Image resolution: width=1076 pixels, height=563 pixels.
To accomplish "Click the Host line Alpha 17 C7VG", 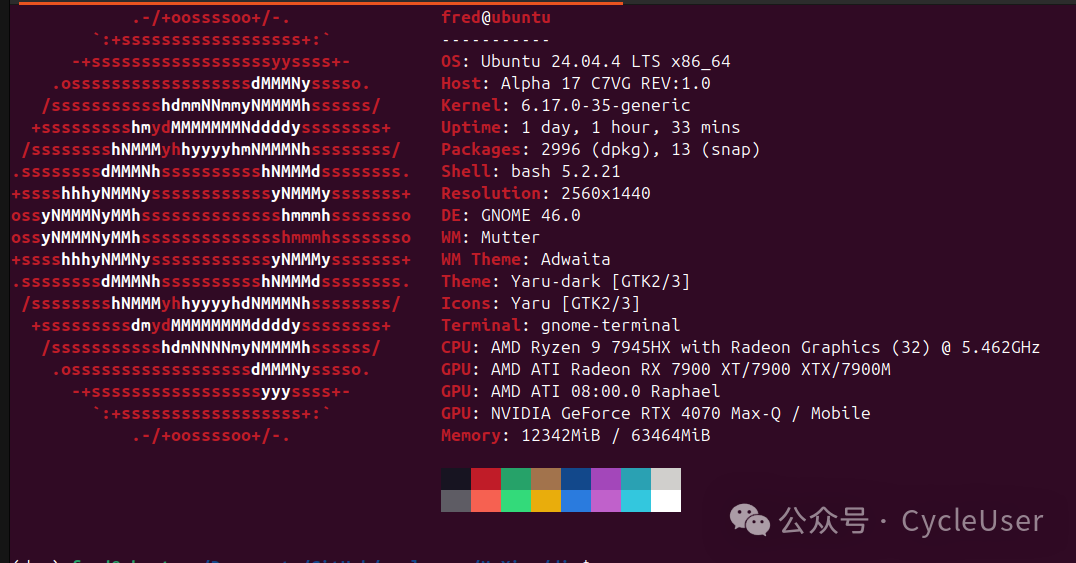I will click(x=576, y=83).
